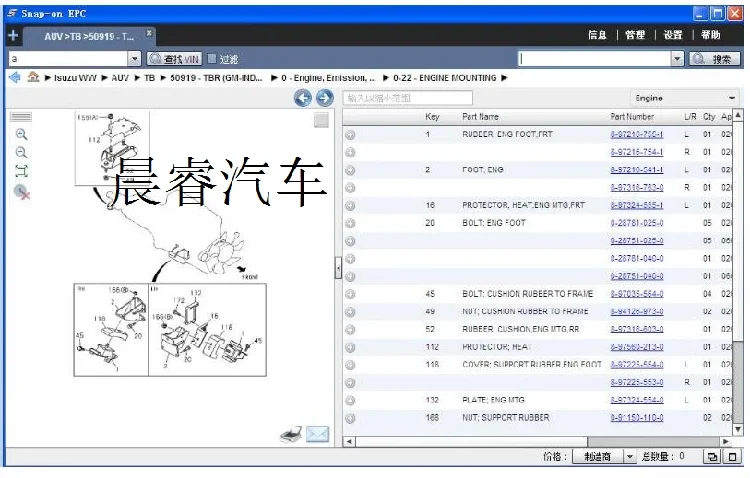This screenshot has height=478, width=750.
Task: Add PROTECTOR; HEAT,ENG MTG,FRT row icon
Action: (350, 206)
